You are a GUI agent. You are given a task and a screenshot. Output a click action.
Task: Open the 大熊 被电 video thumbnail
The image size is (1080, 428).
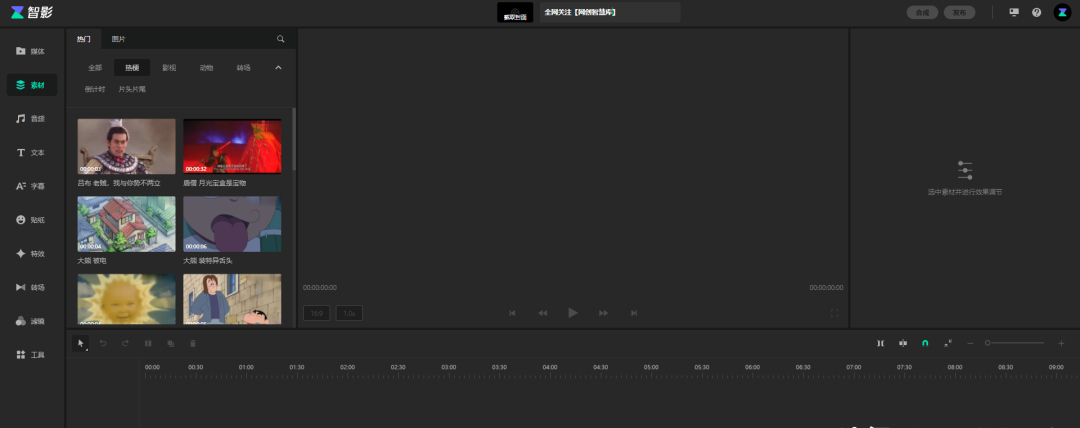[126, 224]
